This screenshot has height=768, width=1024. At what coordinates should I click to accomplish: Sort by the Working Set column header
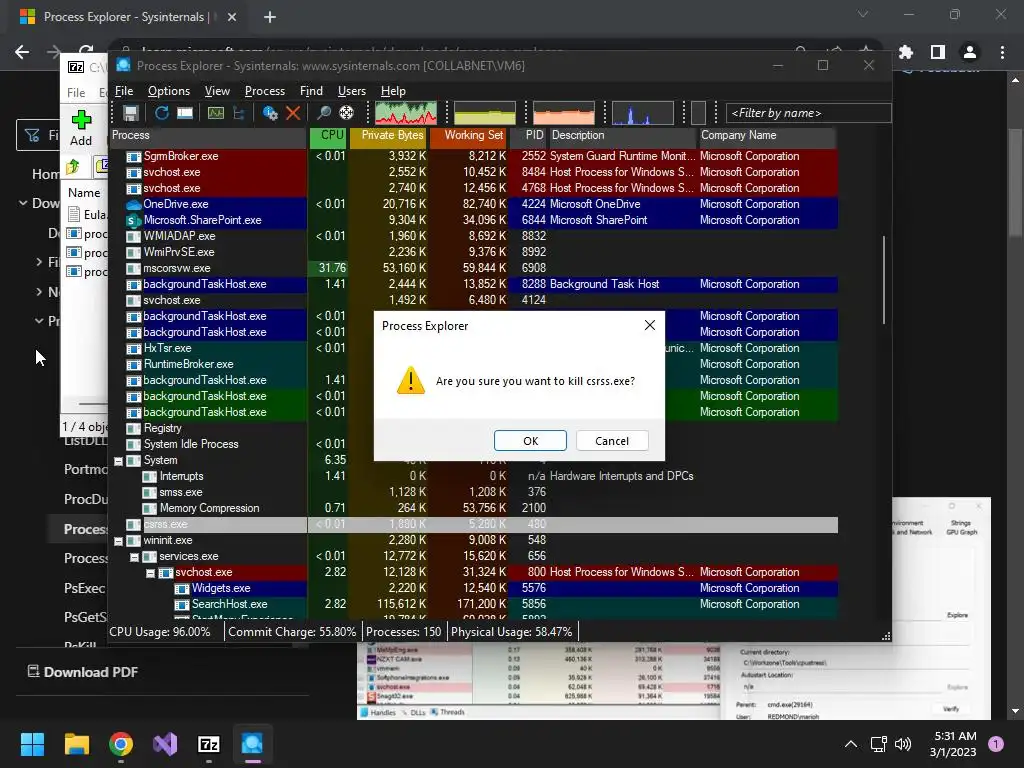(x=468, y=135)
